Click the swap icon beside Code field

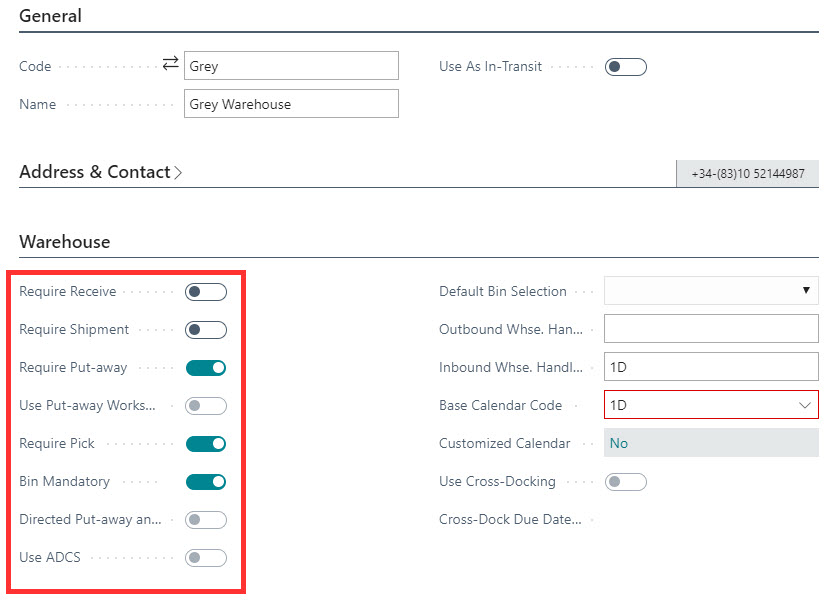click(x=170, y=65)
